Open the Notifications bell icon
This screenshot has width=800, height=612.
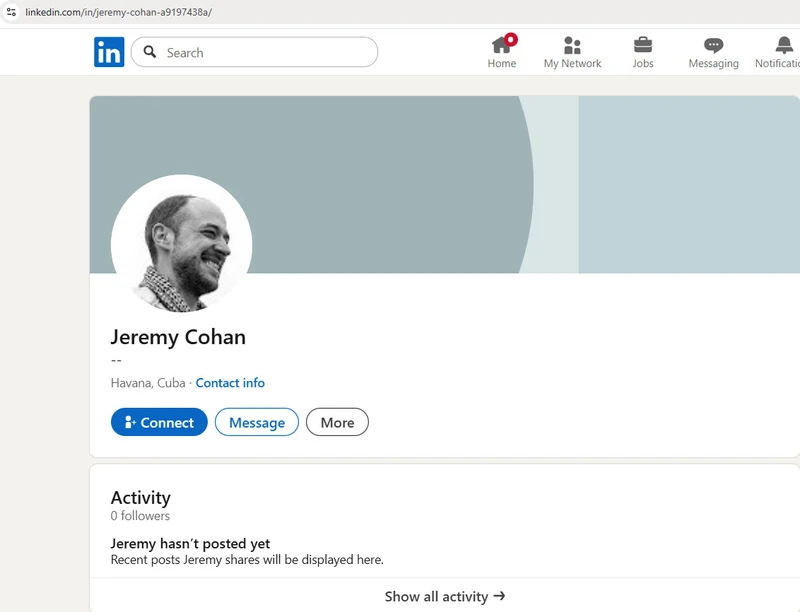coord(784,45)
